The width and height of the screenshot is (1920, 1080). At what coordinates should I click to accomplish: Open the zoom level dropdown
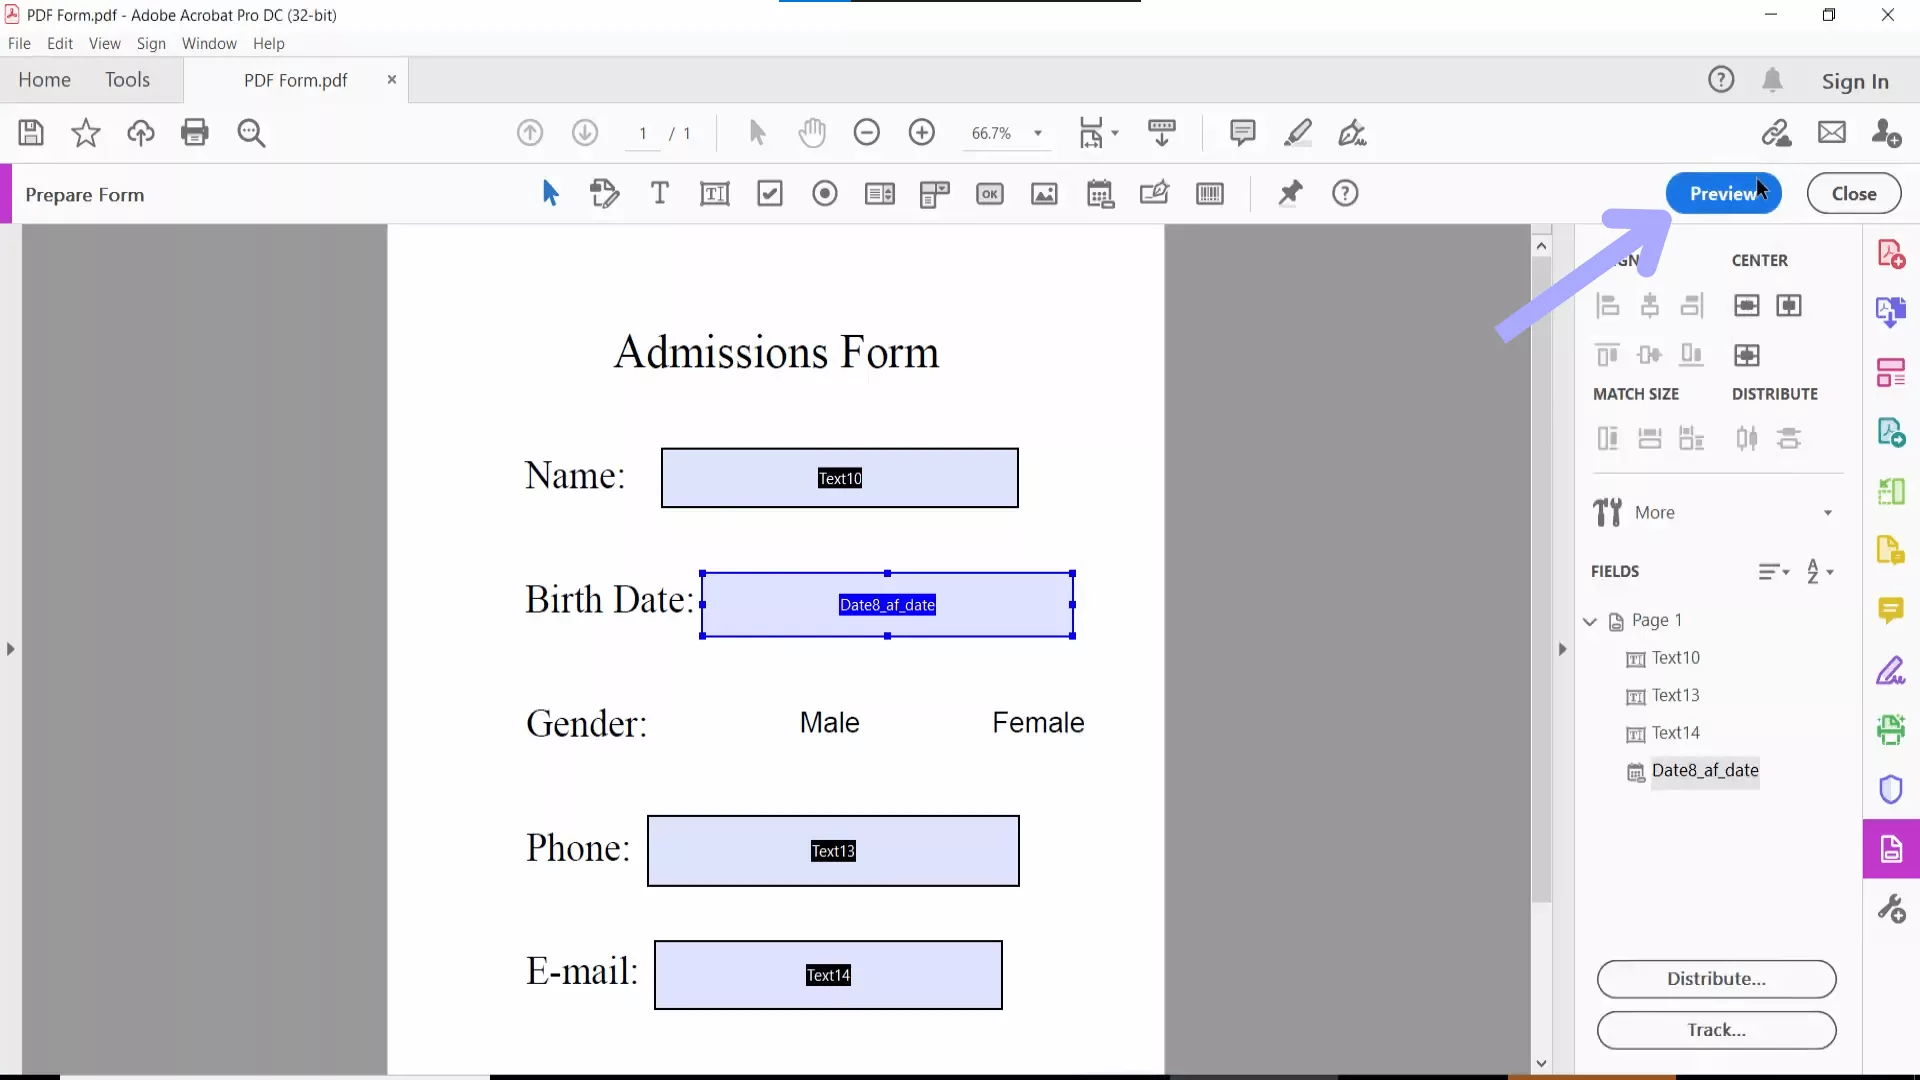[1038, 133]
